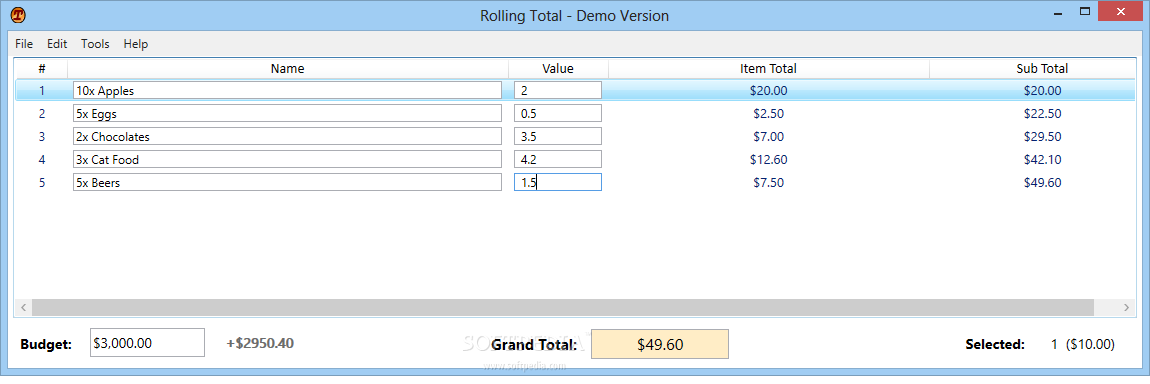
Task: Click the $2.50 item total cell
Action: click(769, 114)
